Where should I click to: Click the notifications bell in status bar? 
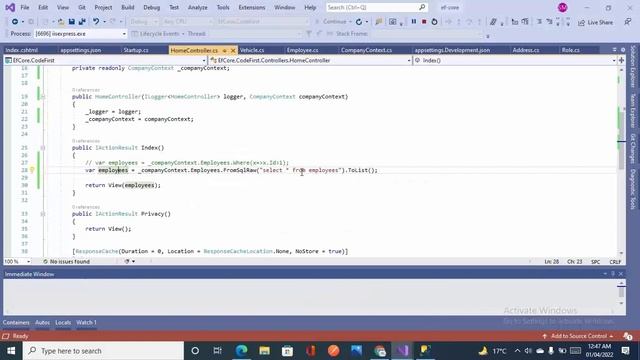(628, 336)
